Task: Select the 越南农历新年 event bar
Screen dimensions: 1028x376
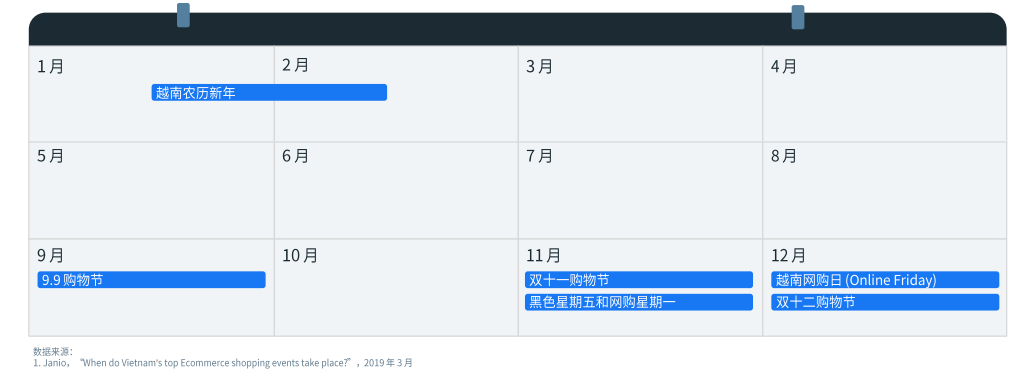Action: [x=269, y=92]
